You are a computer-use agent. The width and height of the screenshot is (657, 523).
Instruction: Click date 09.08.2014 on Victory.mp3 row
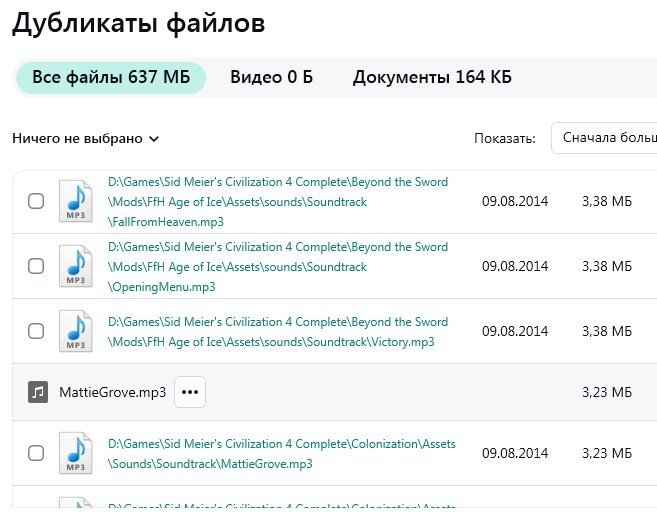(515, 331)
